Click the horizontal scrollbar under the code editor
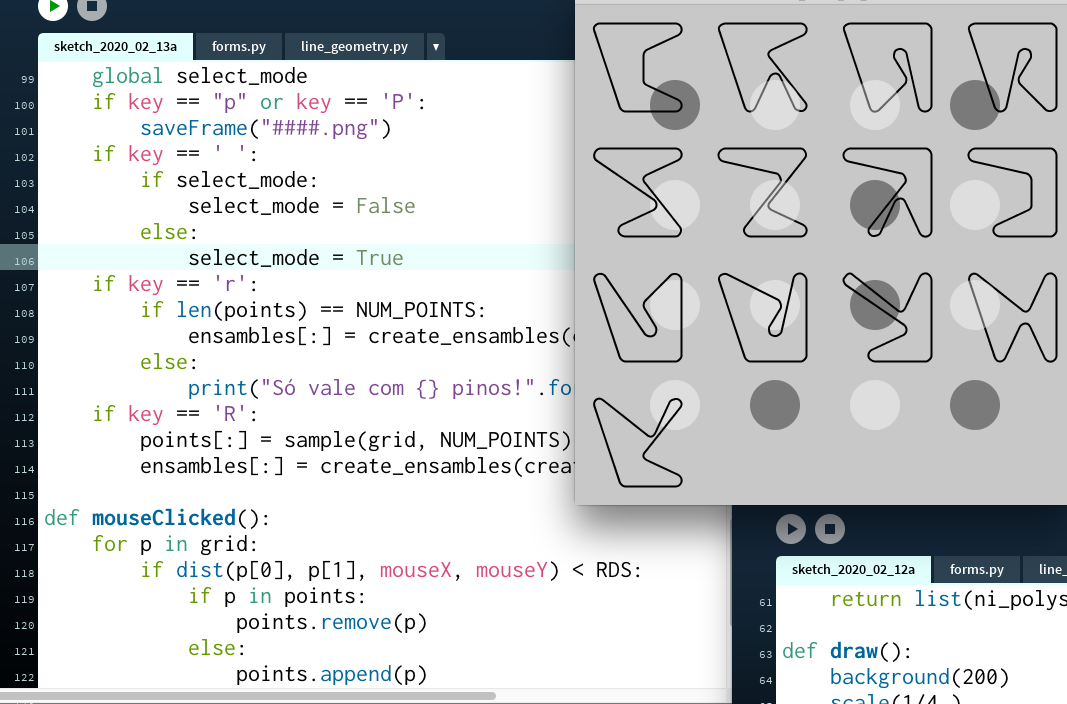This screenshot has height=704, width=1067. (248, 696)
